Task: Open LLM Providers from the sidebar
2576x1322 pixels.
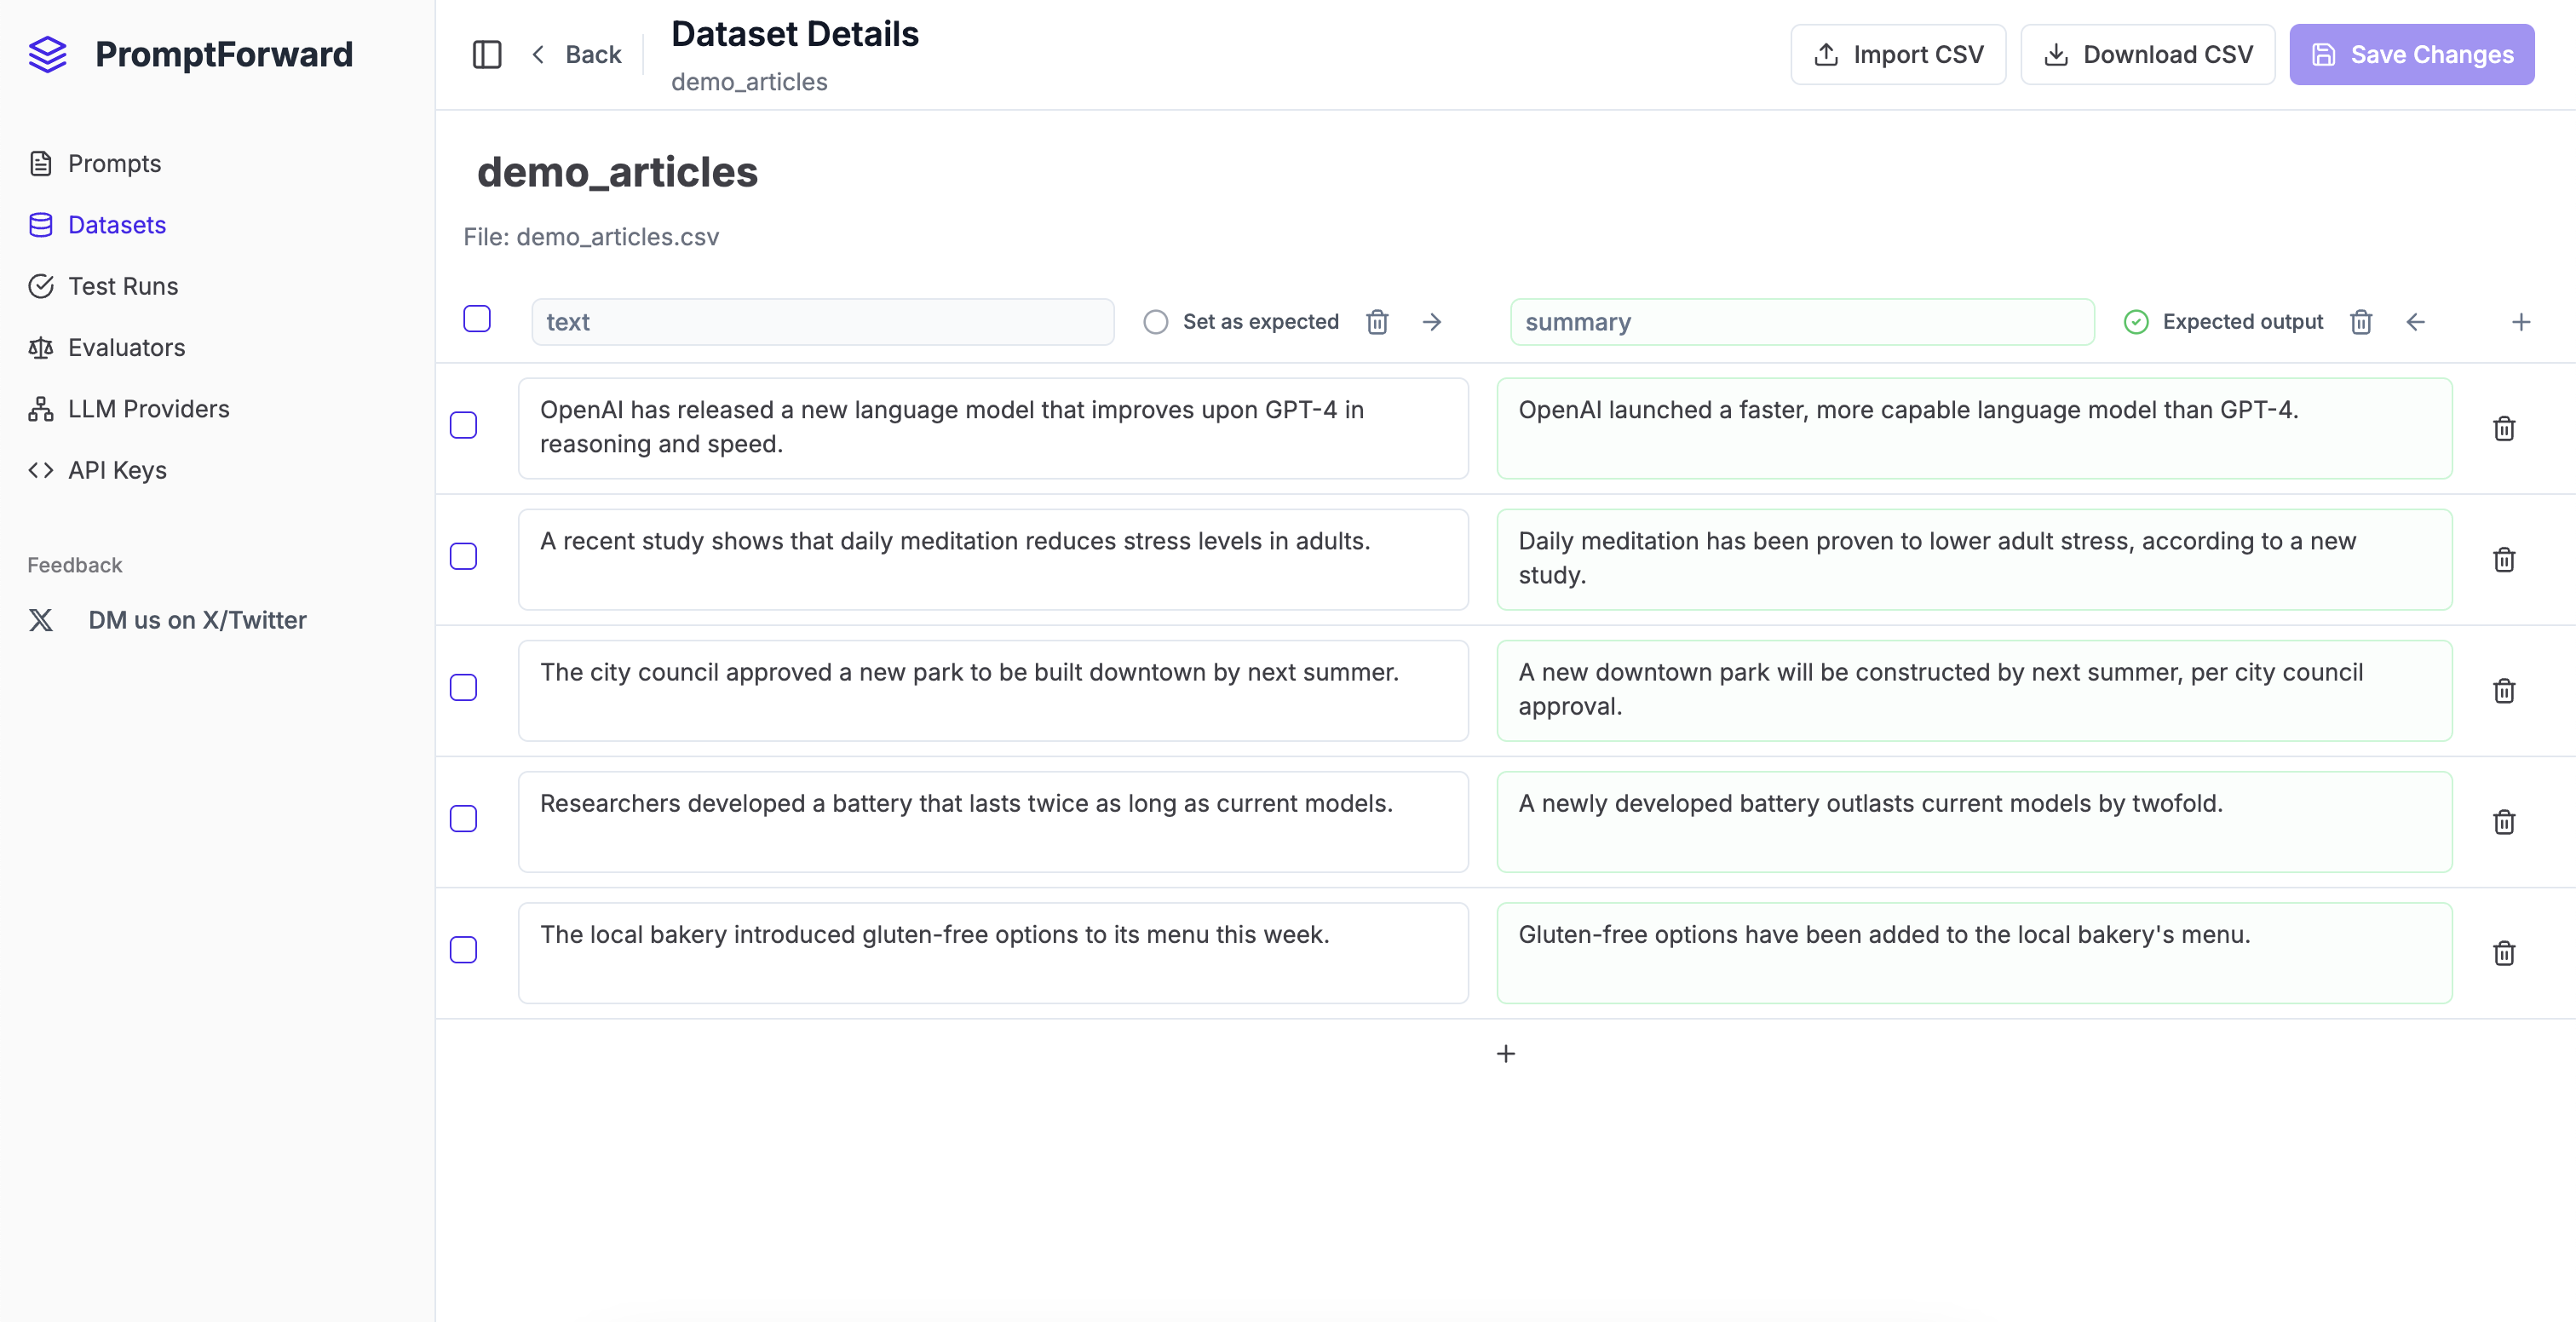Action: [147, 408]
